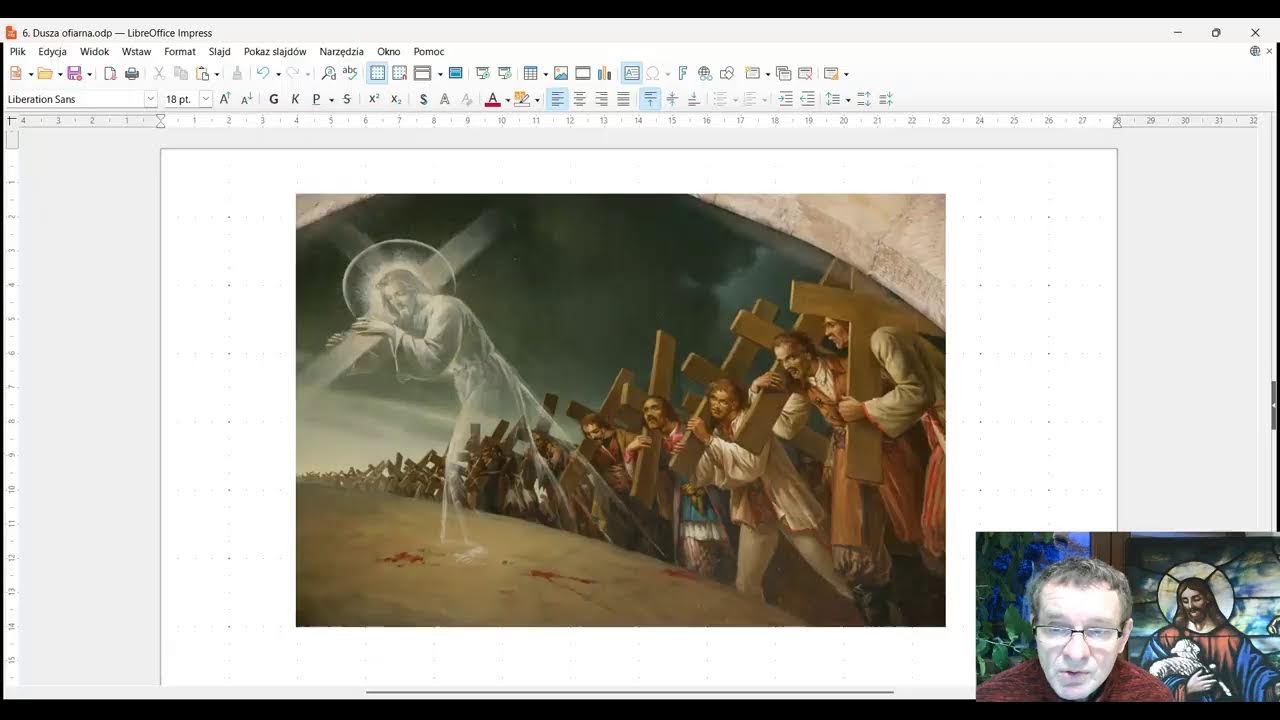Screen dimensions: 1280x720
Task: Open the Insert Table dropdown arrow
Action: (545, 74)
